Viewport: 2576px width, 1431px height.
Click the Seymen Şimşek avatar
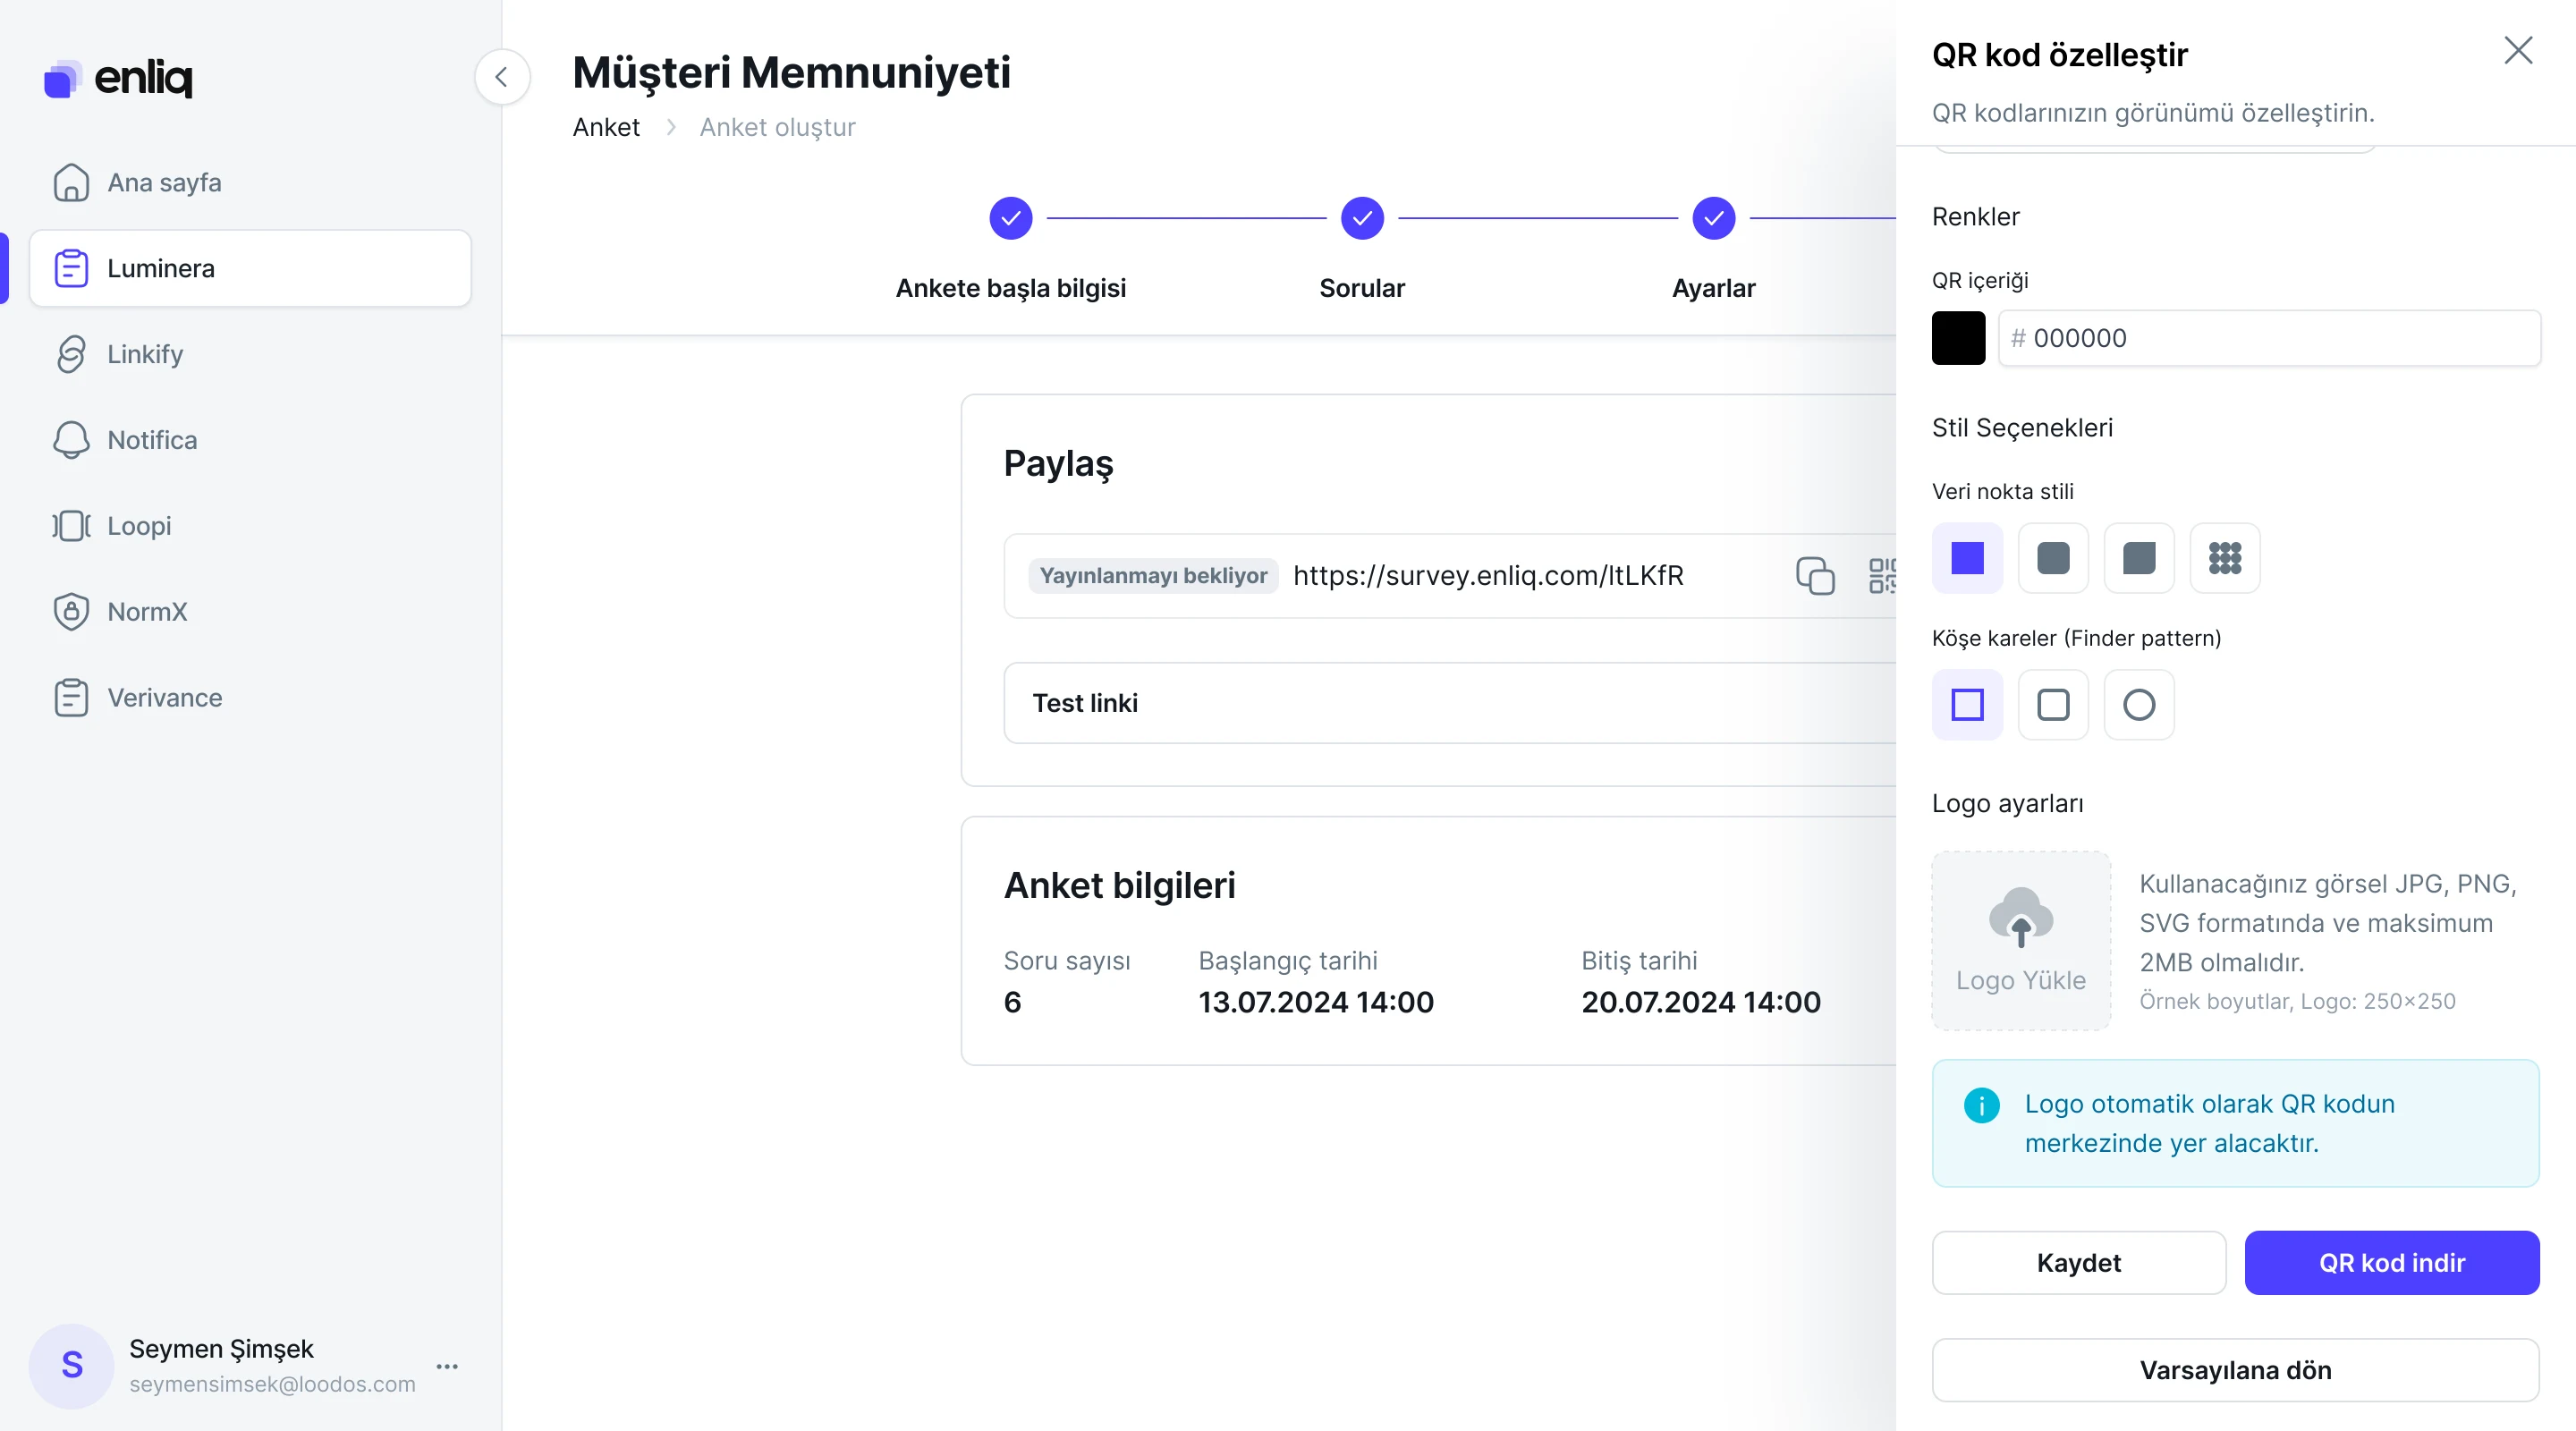coord(71,1366)
